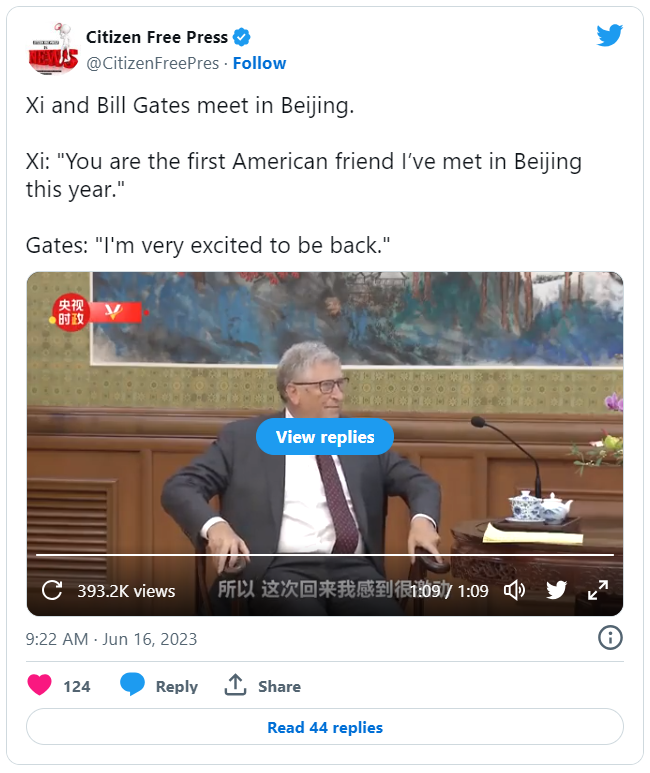
Task: Open the video on Twitter via the bird icon
Action: (556, 590)
